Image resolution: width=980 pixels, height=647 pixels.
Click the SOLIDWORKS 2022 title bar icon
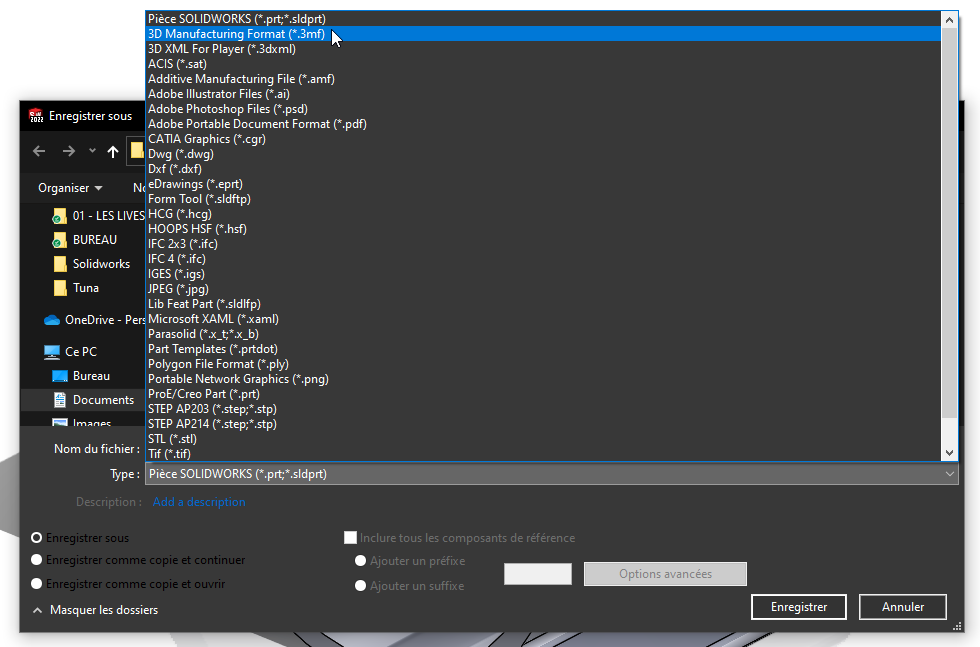(36, 116)
